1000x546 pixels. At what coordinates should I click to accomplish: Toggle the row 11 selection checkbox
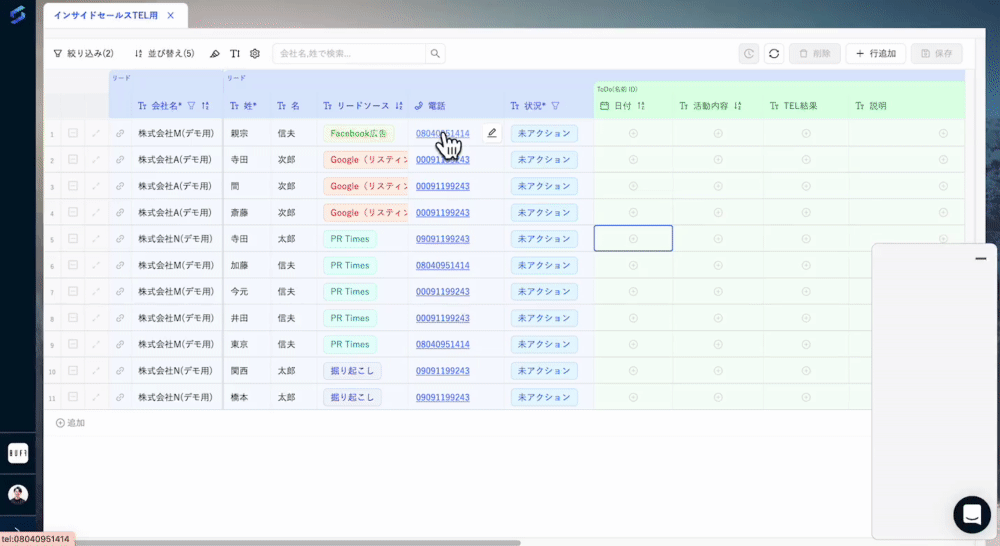(73, 397)
